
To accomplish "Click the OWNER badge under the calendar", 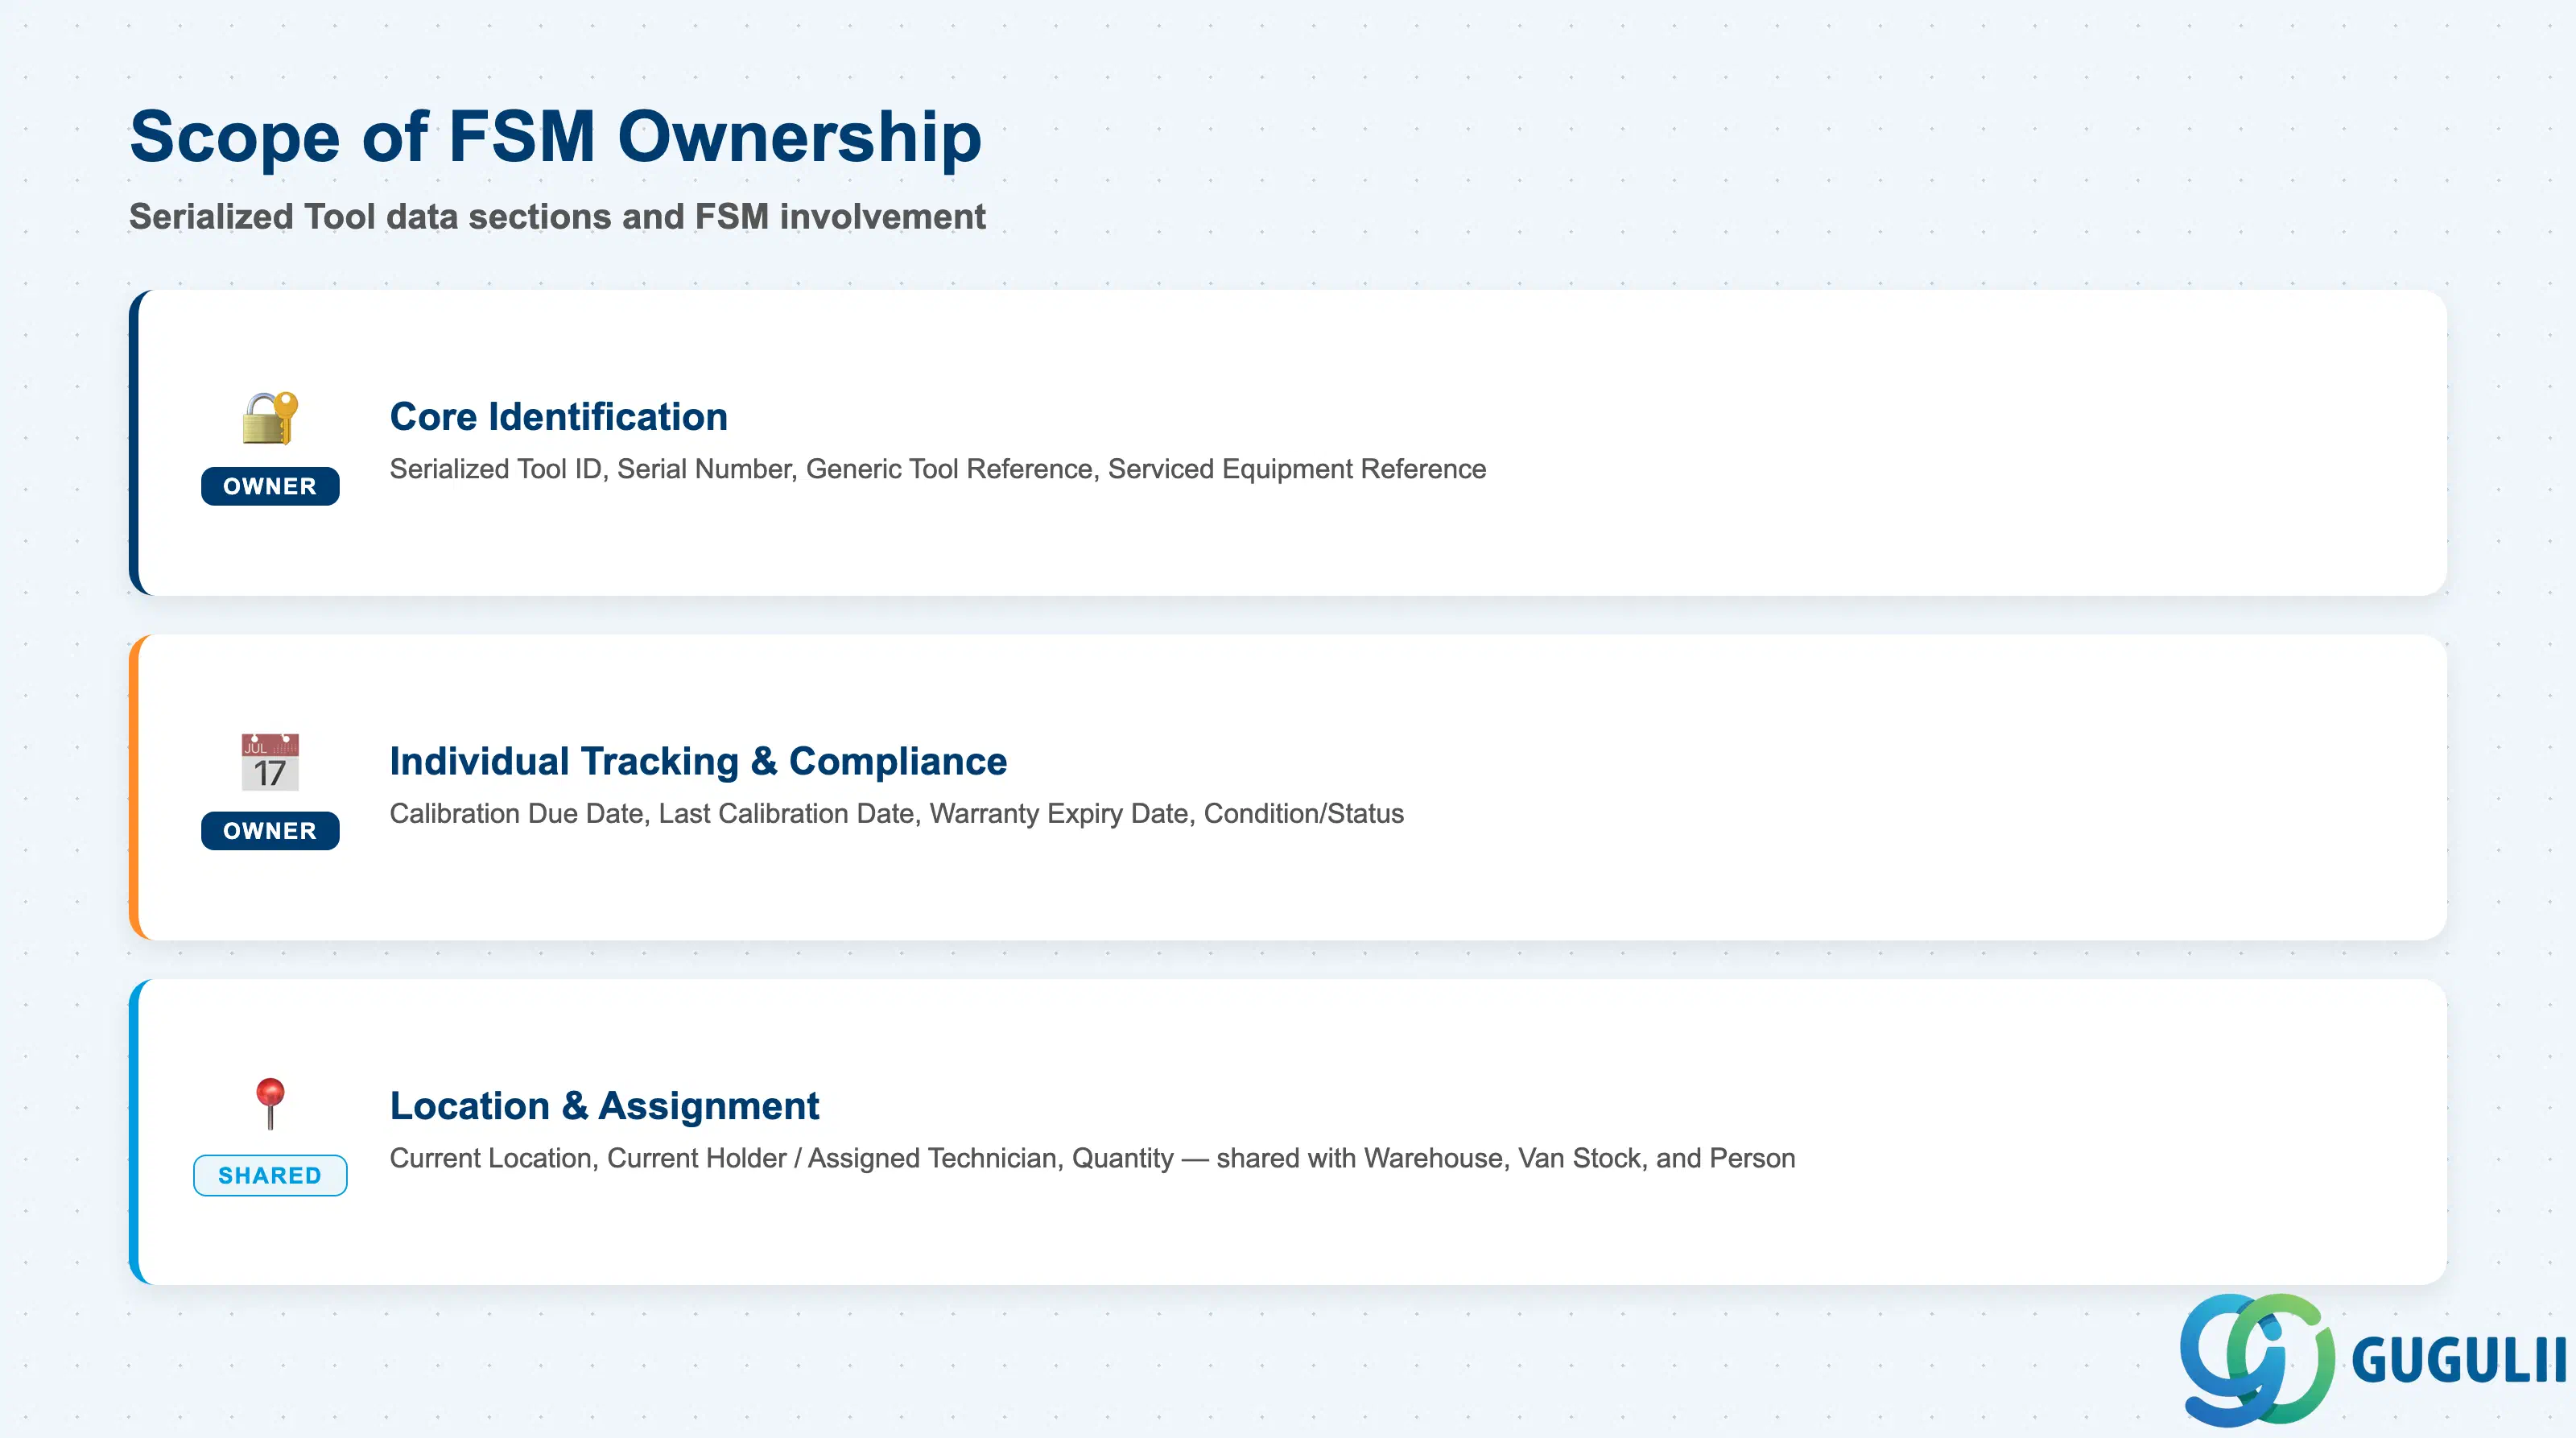I will 270,831.
